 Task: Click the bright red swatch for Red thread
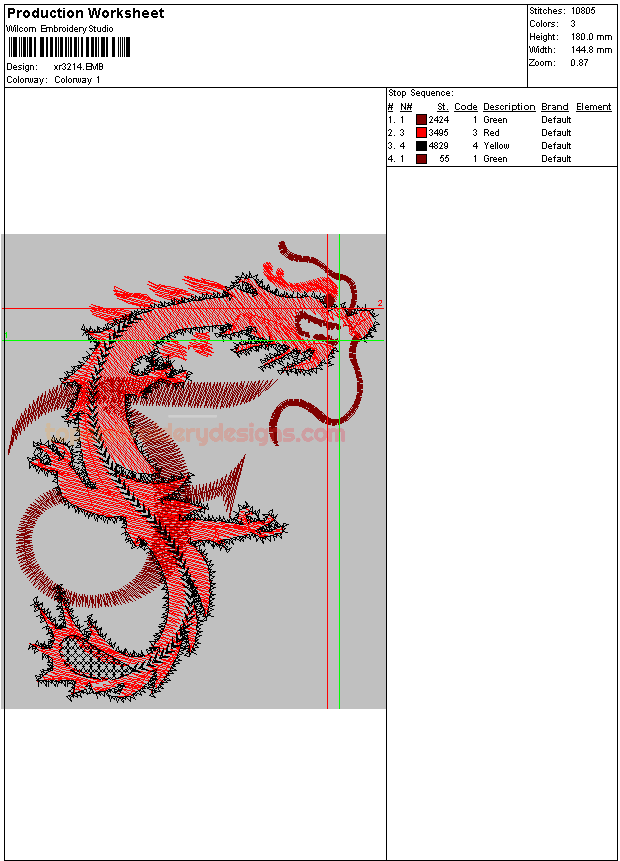pyautogui.click(x=421, y=133)
